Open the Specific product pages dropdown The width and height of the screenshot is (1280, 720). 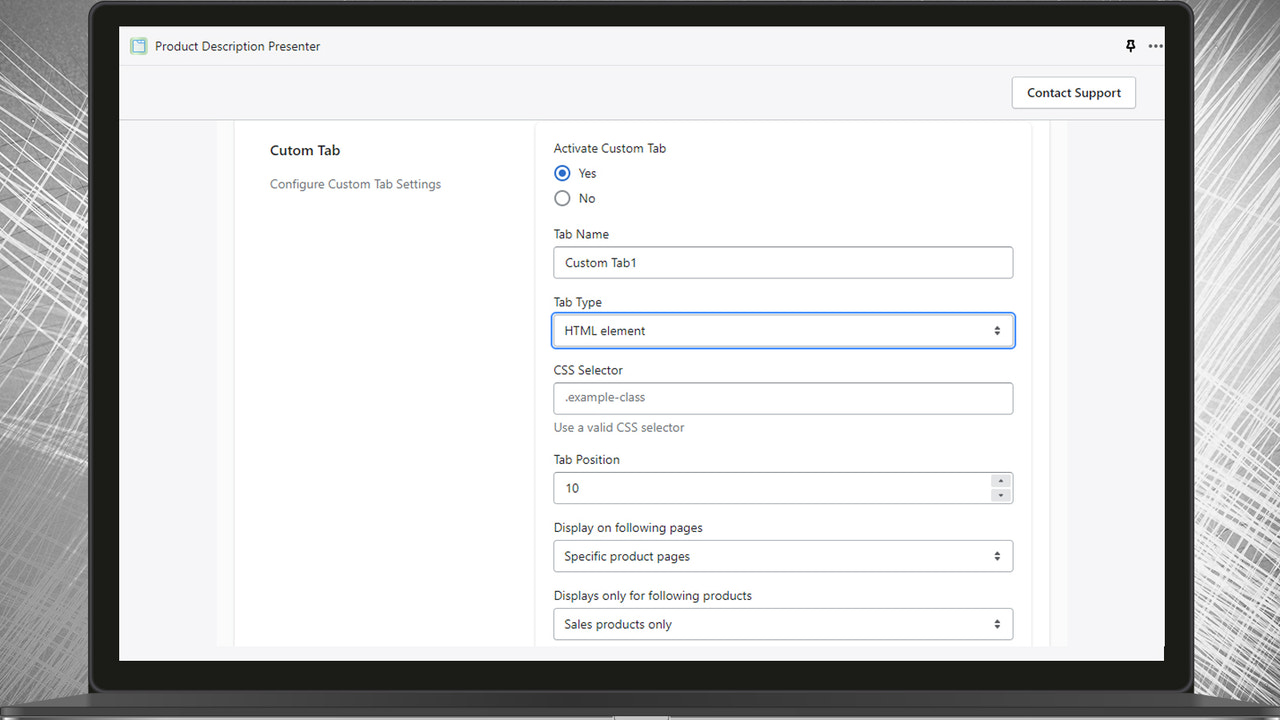pos(783,556)
